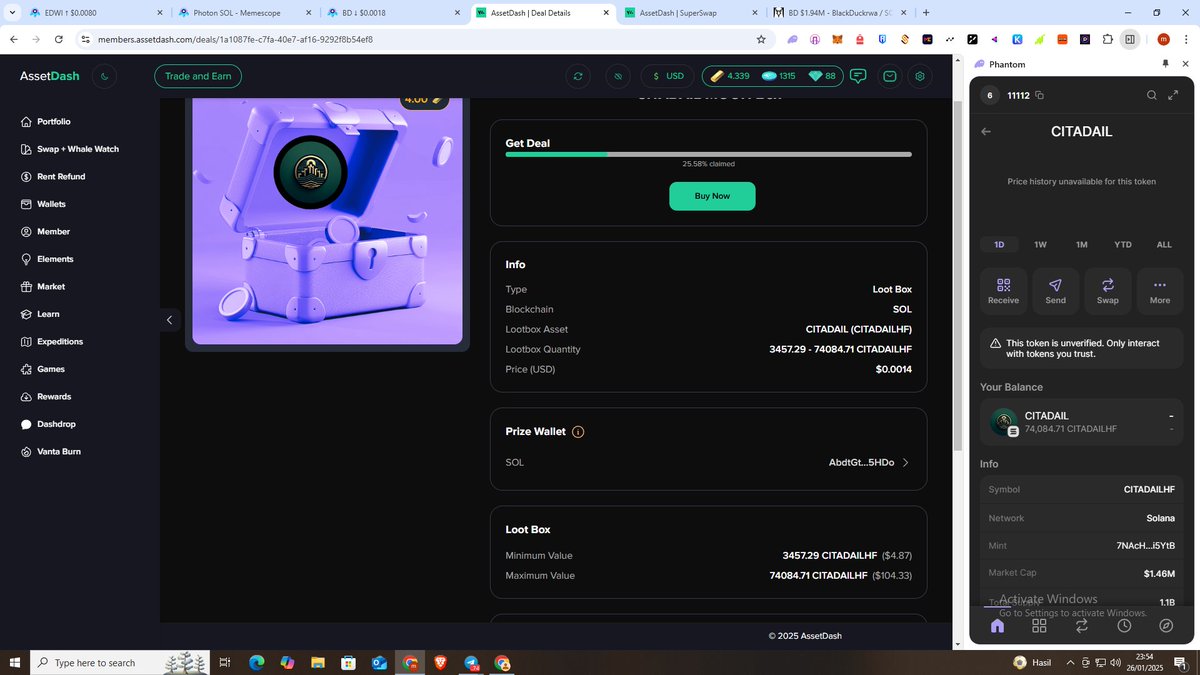Select YTD price range
1200x675 pixels.
(1123, 244)
